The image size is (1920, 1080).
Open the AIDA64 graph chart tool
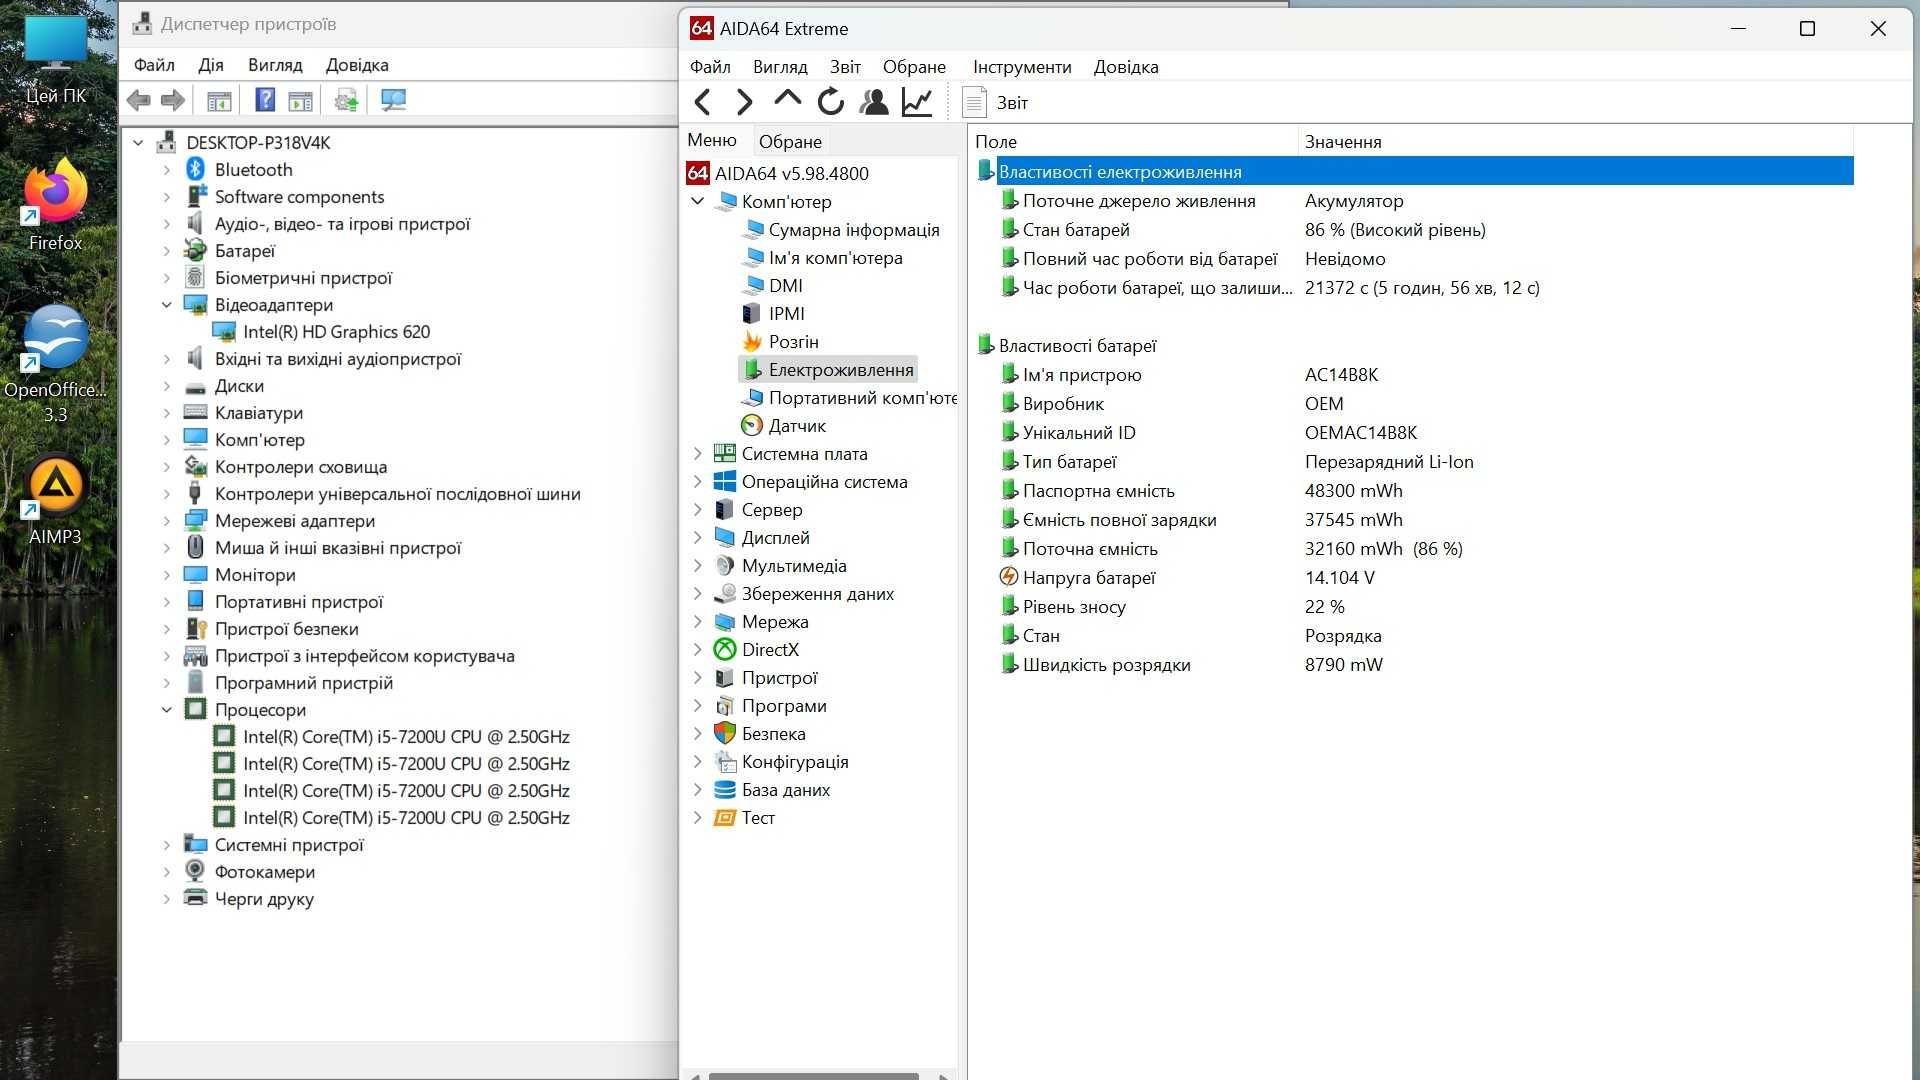917,102
